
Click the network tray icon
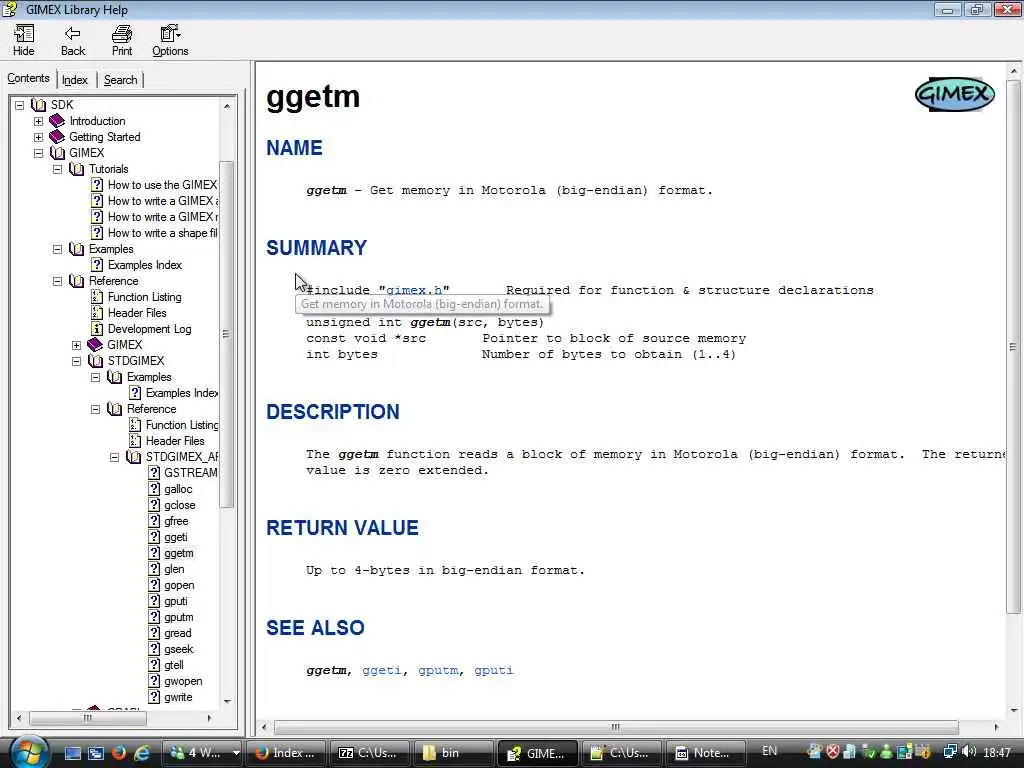click(x=951, y=752)
